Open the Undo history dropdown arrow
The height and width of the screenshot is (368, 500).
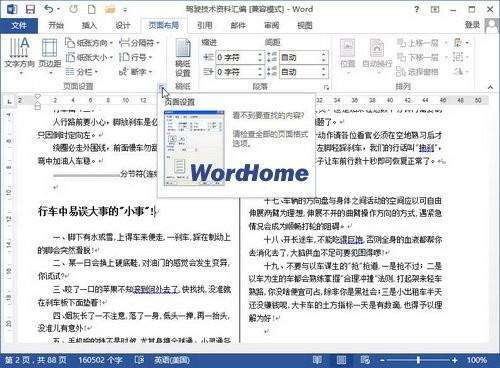click(58, 9)
